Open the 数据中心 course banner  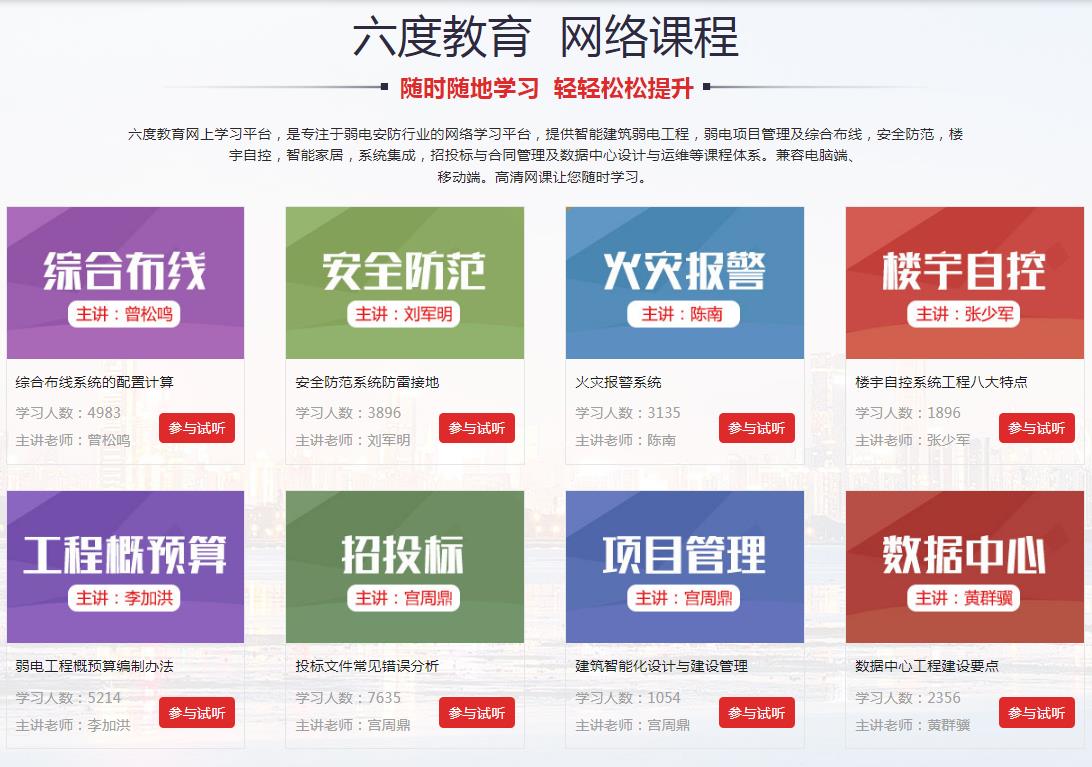[x=965, y=567]
